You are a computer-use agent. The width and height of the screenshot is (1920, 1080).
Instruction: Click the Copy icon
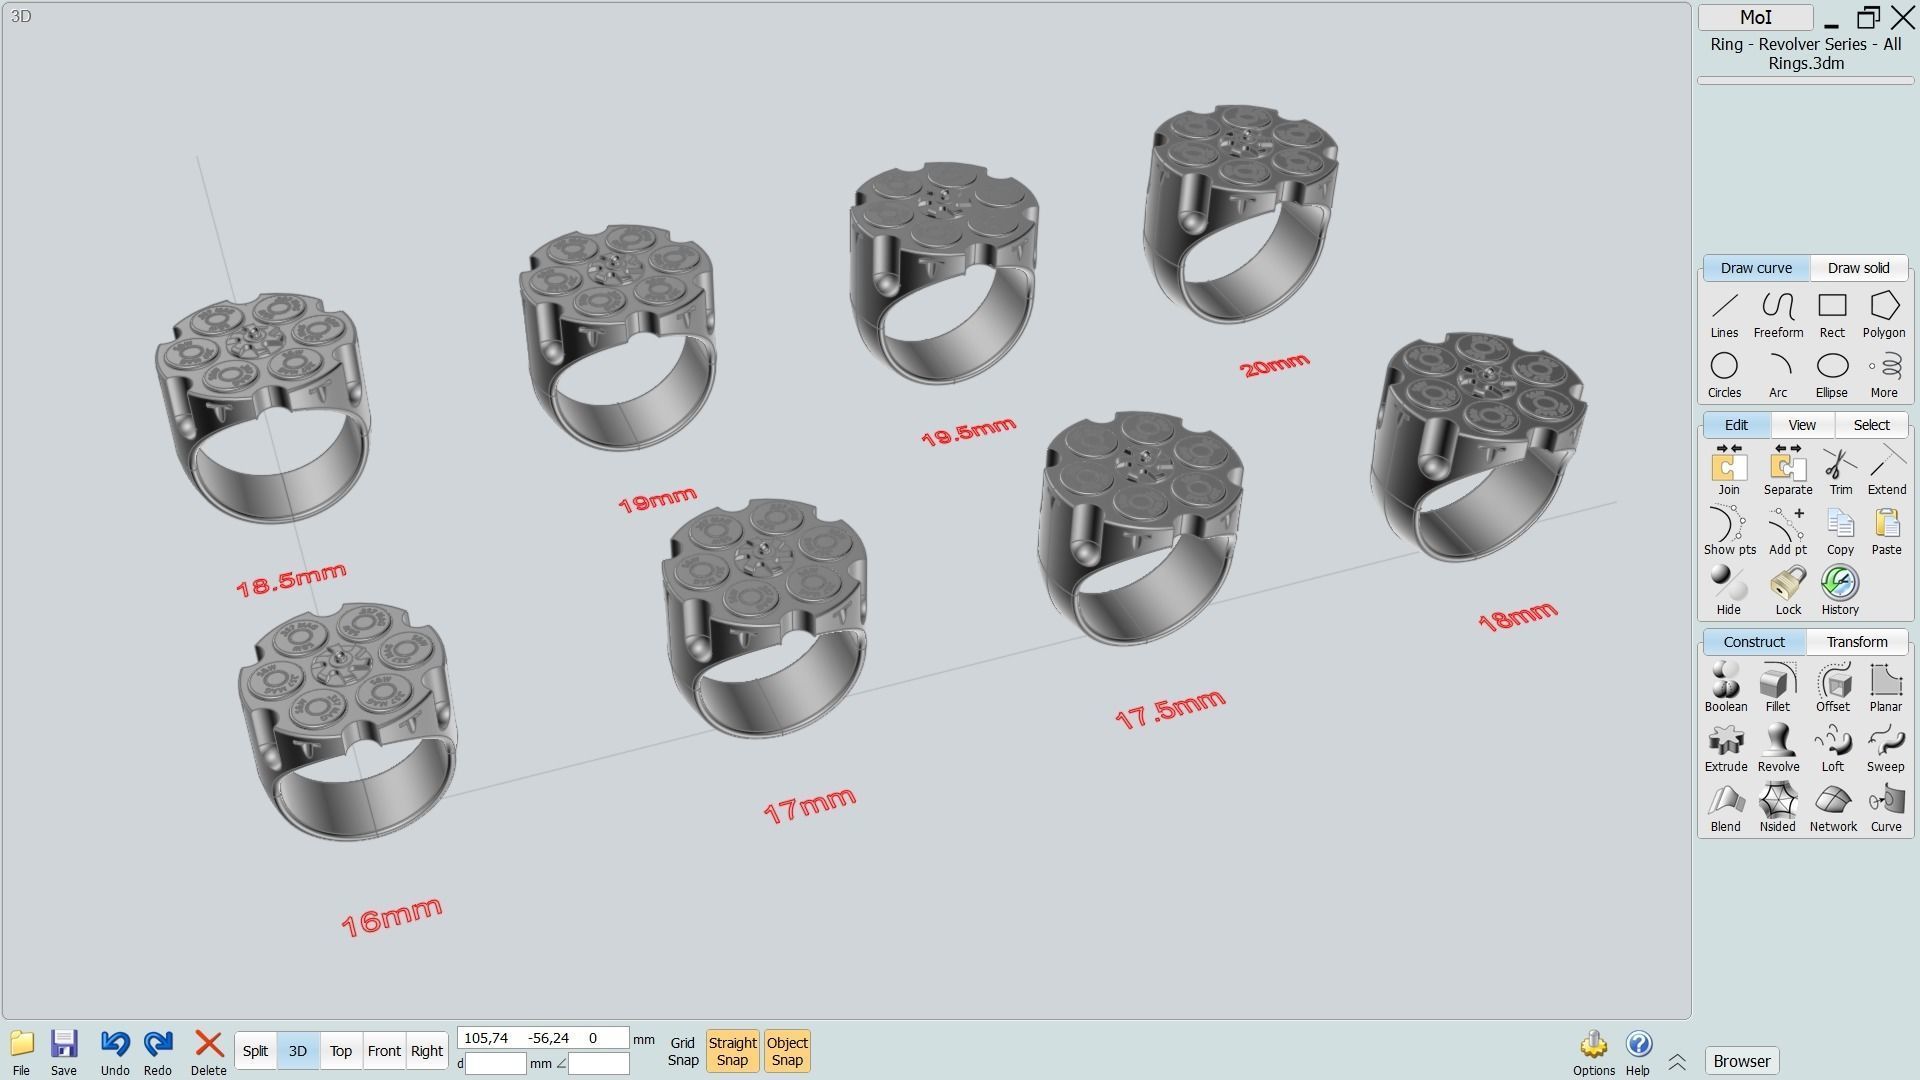[1840, 531]
